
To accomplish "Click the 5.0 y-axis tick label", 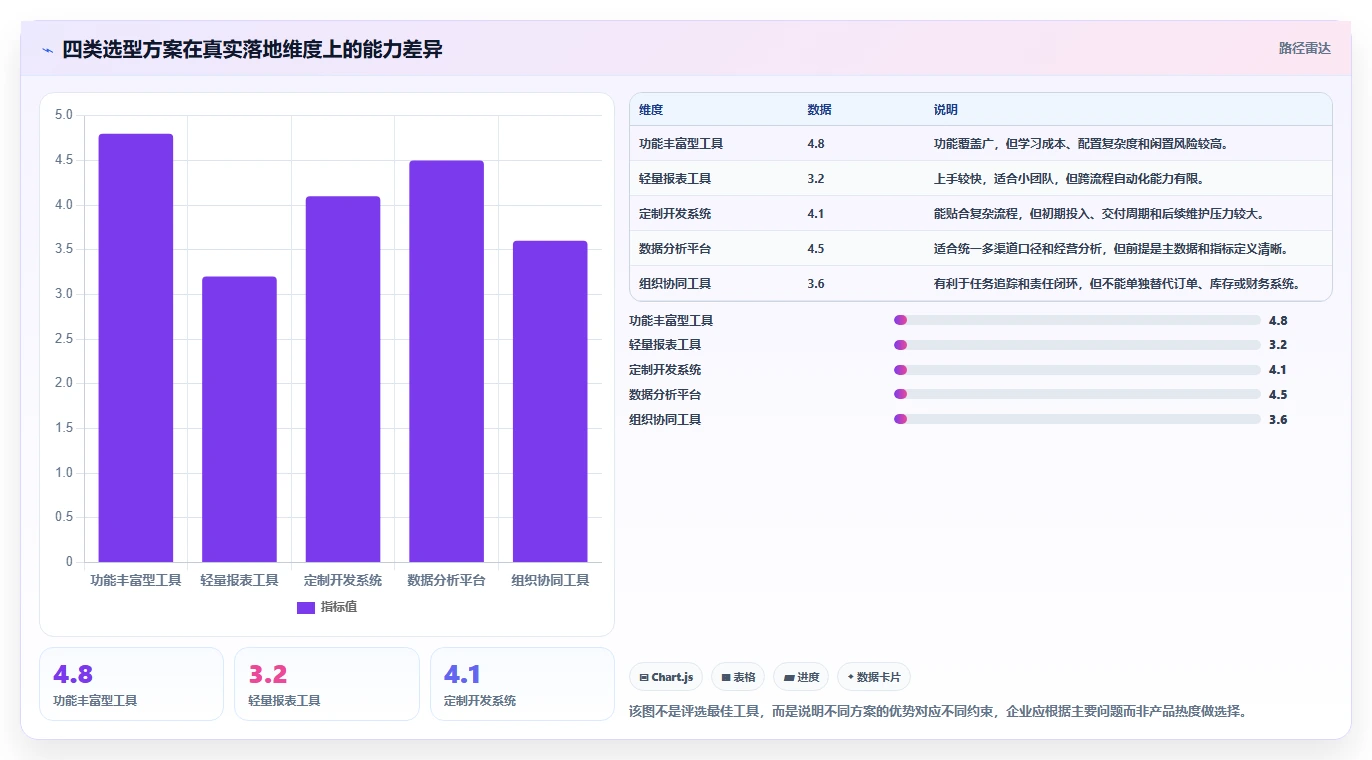I will pos(64,115).
